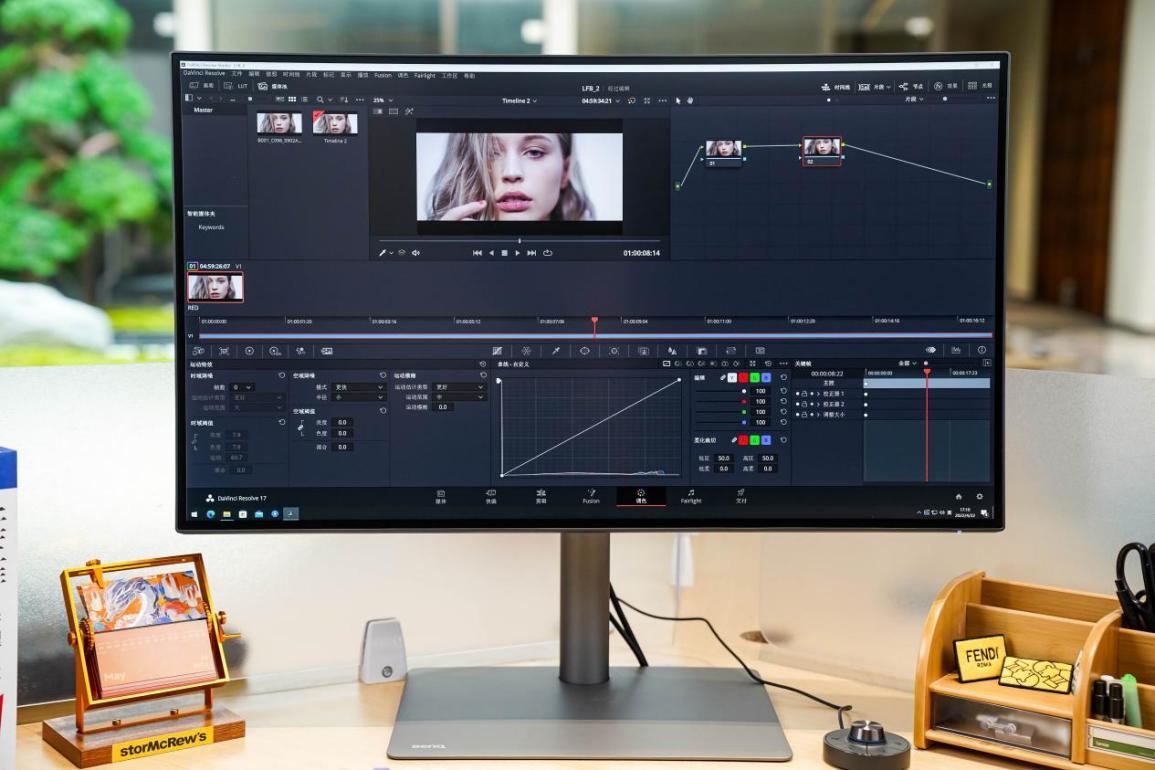Open the Color Wheels palette icon
The width and height of the screenshot is (1155, 770).
(249, 351)
